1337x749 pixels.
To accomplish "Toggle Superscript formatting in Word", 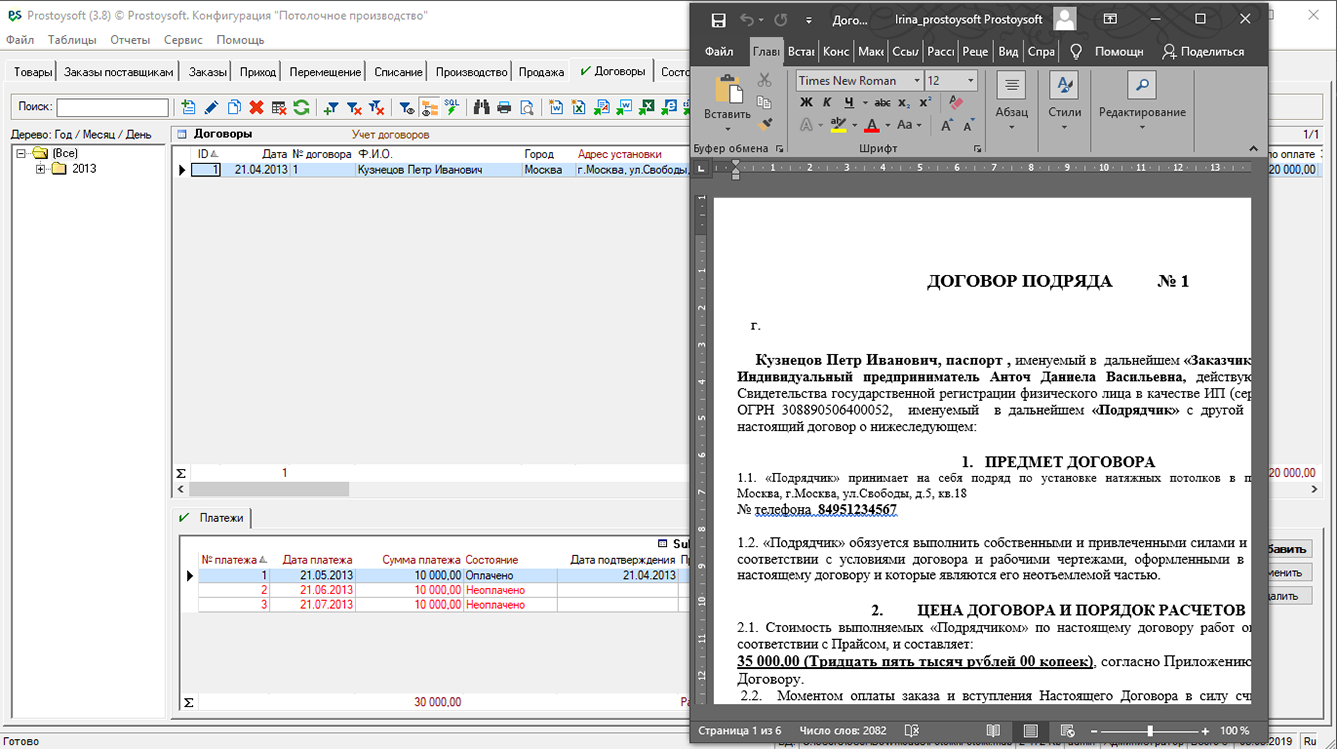I will (x=925, y=102).
